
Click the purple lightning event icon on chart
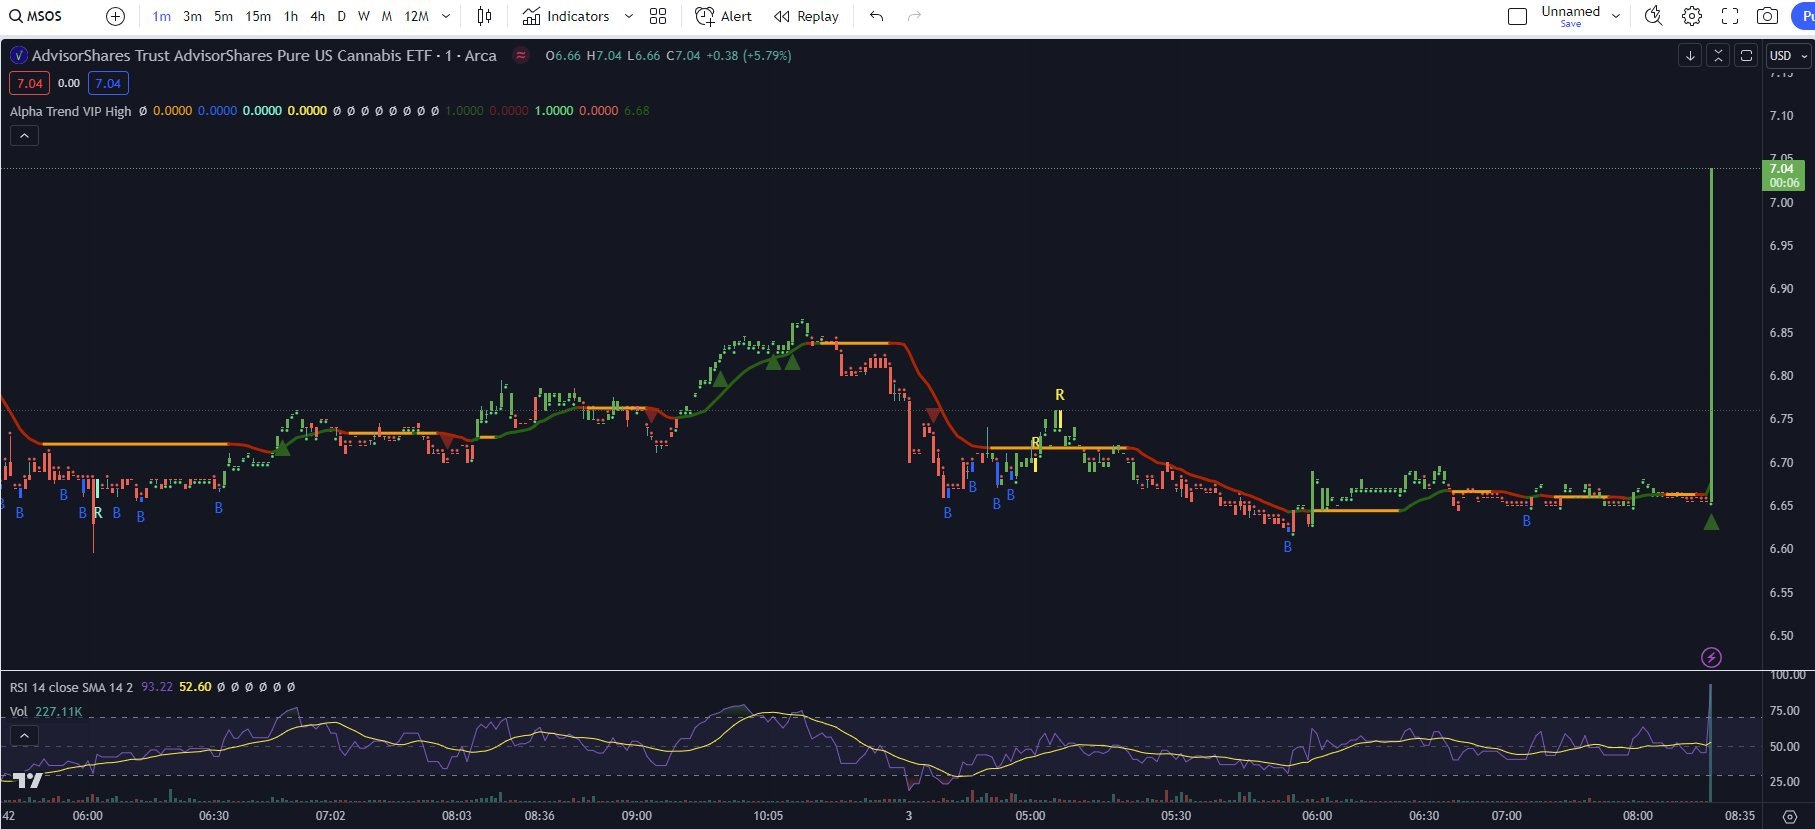pyautogui.click(x=1711, y=657)
